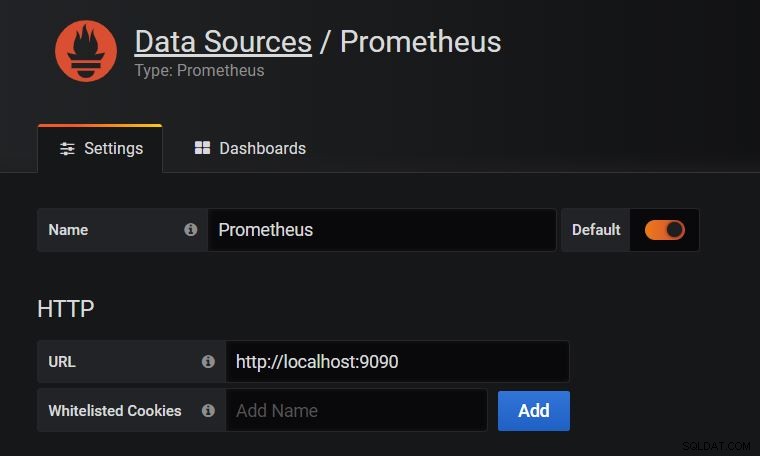Click the Name field label
The height and width of the screenshot is (456, 760).
click(68, 230)
